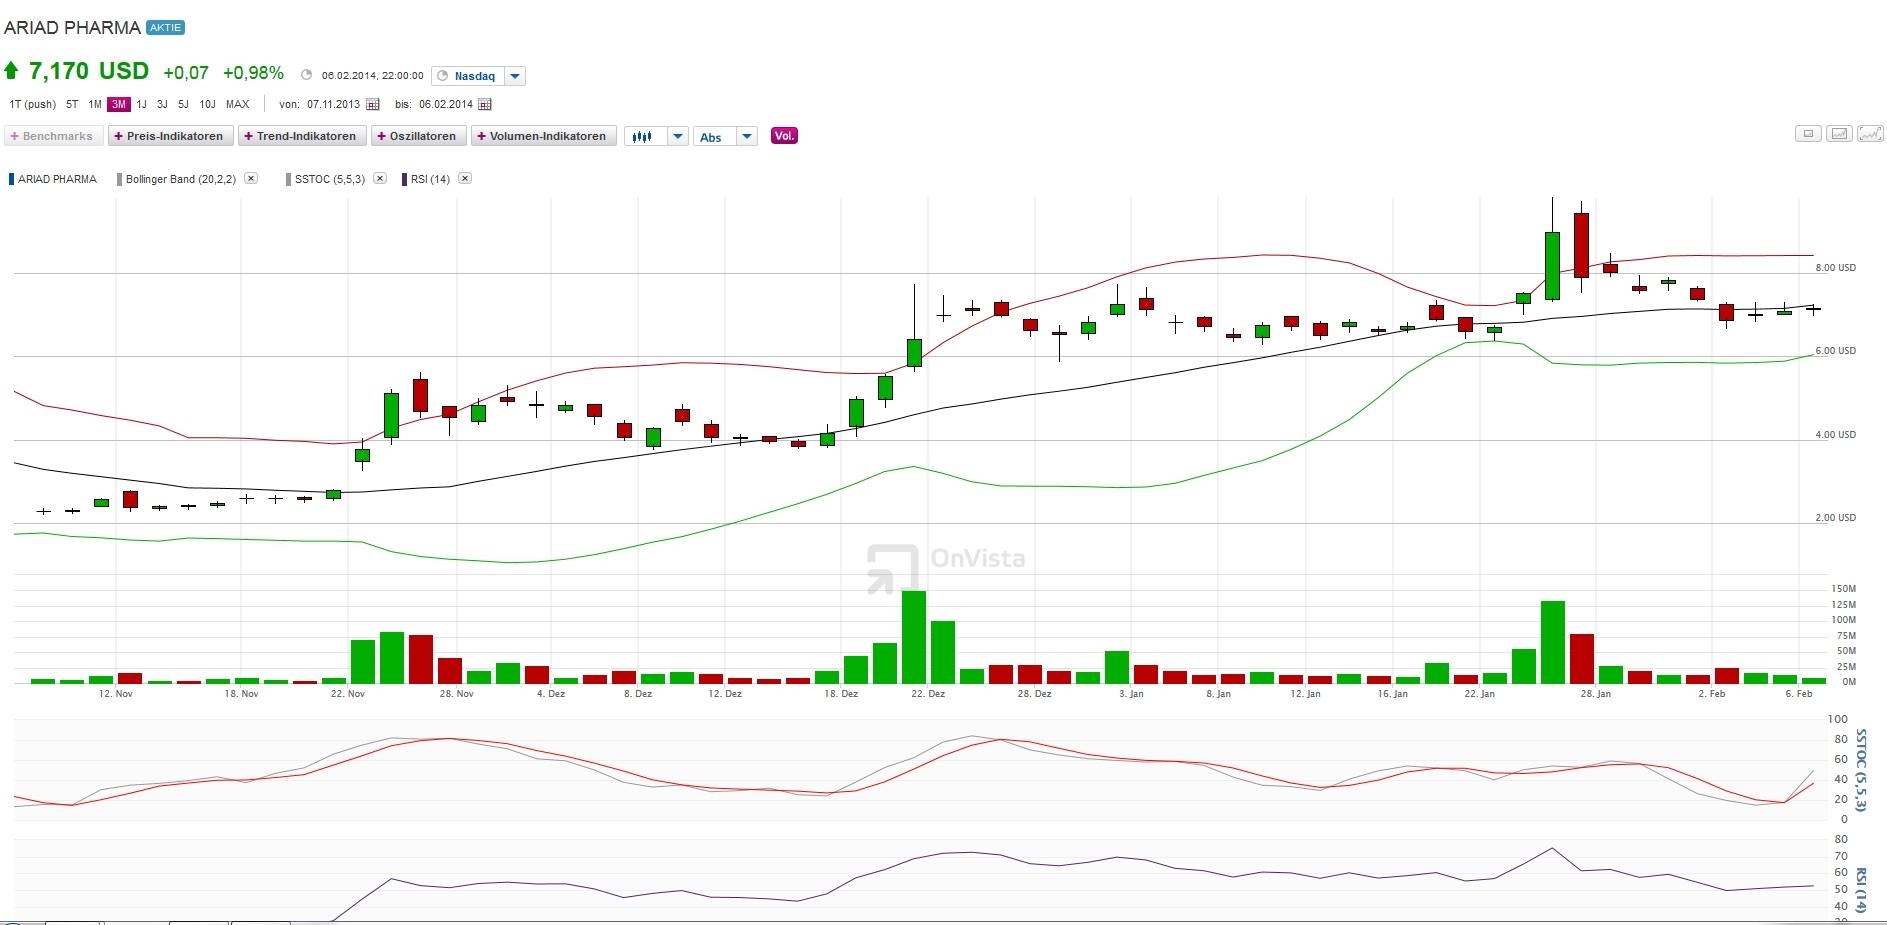Select the 3M time range
The width and height of the screenshot is (1887, 925).
(119, 104)
